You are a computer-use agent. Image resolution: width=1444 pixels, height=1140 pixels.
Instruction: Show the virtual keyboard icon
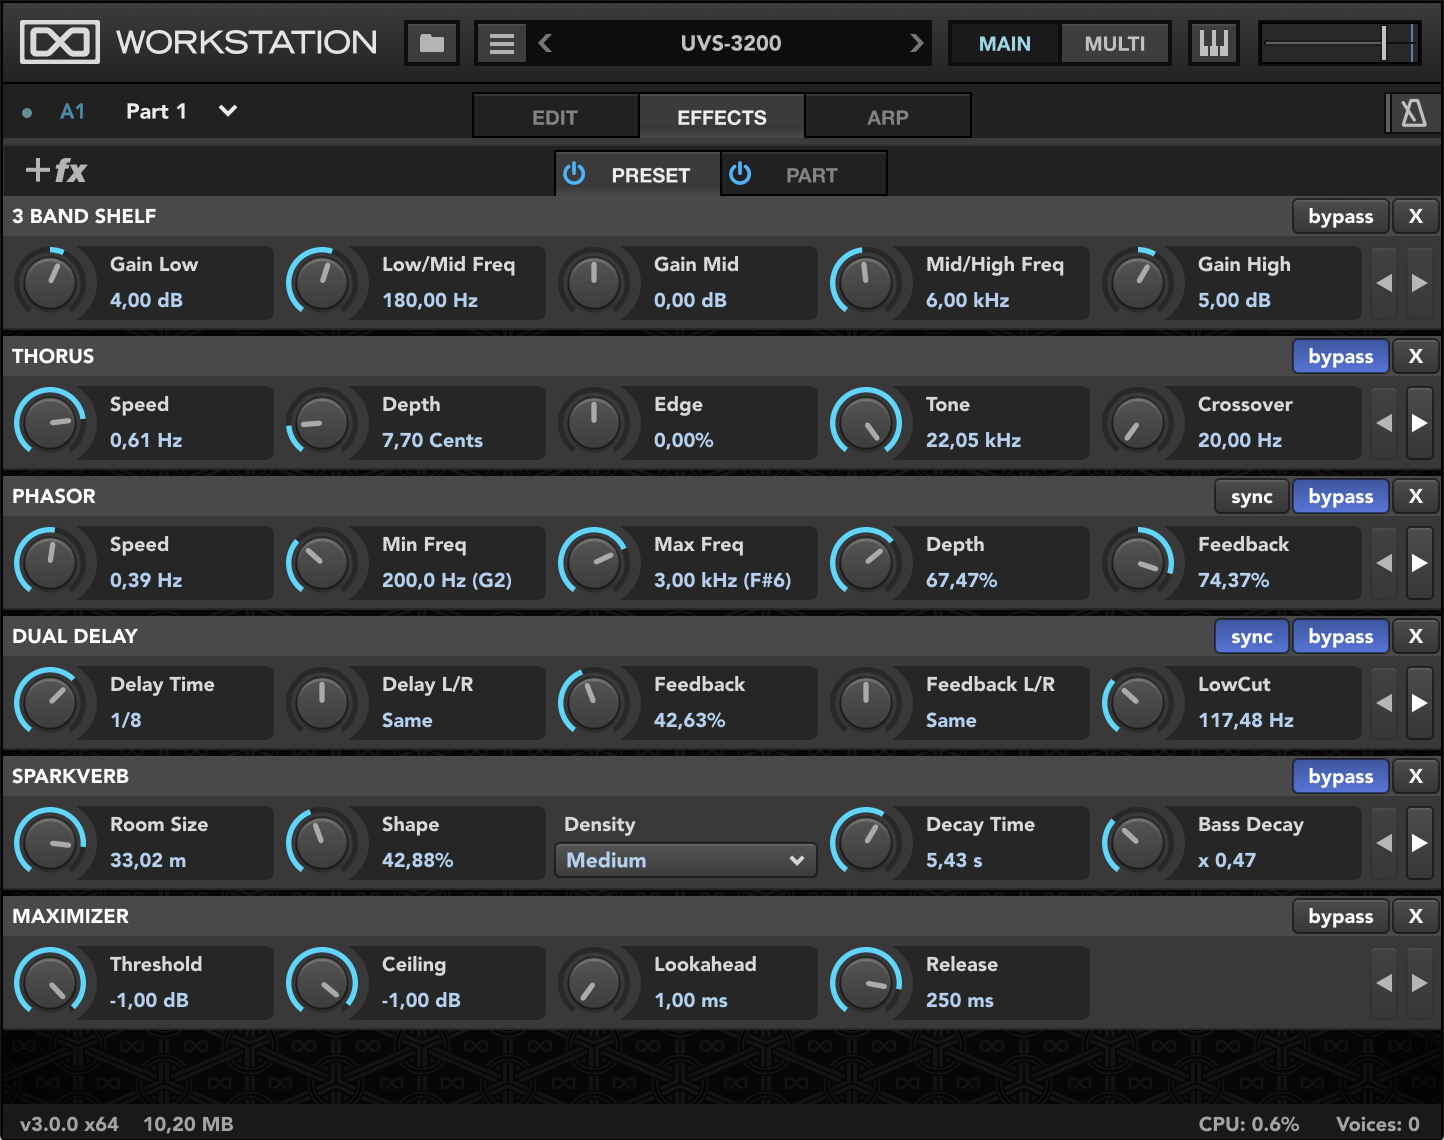click(1214, 43)
